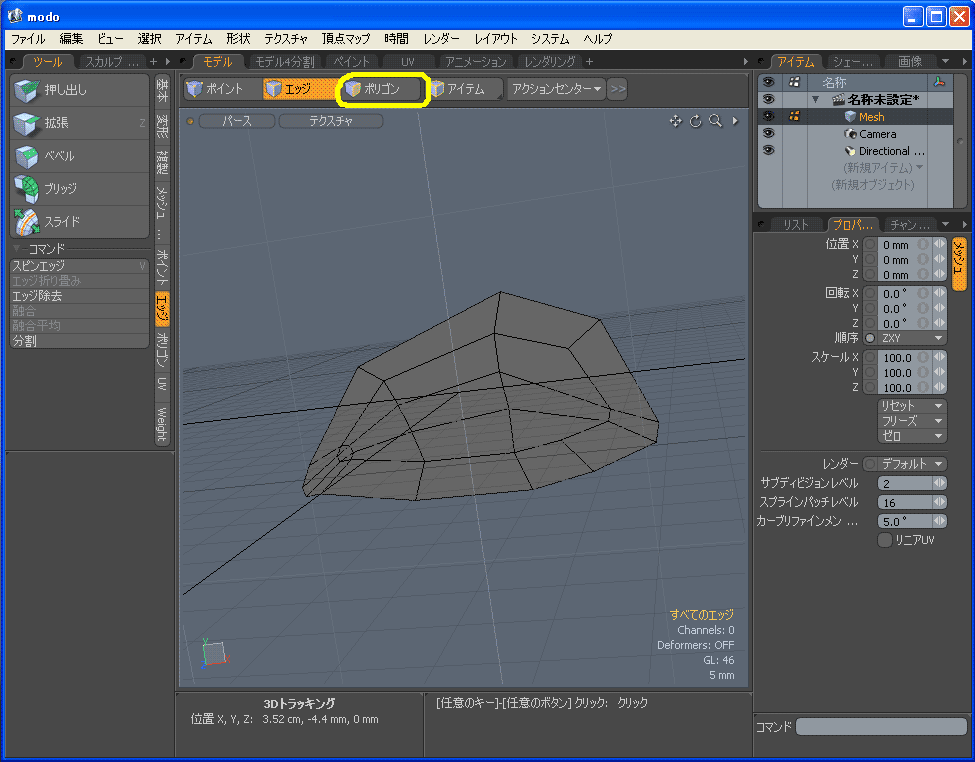Click the Mesh item cube icon
This screenshot has height=762, width=975.
(850, 116)
